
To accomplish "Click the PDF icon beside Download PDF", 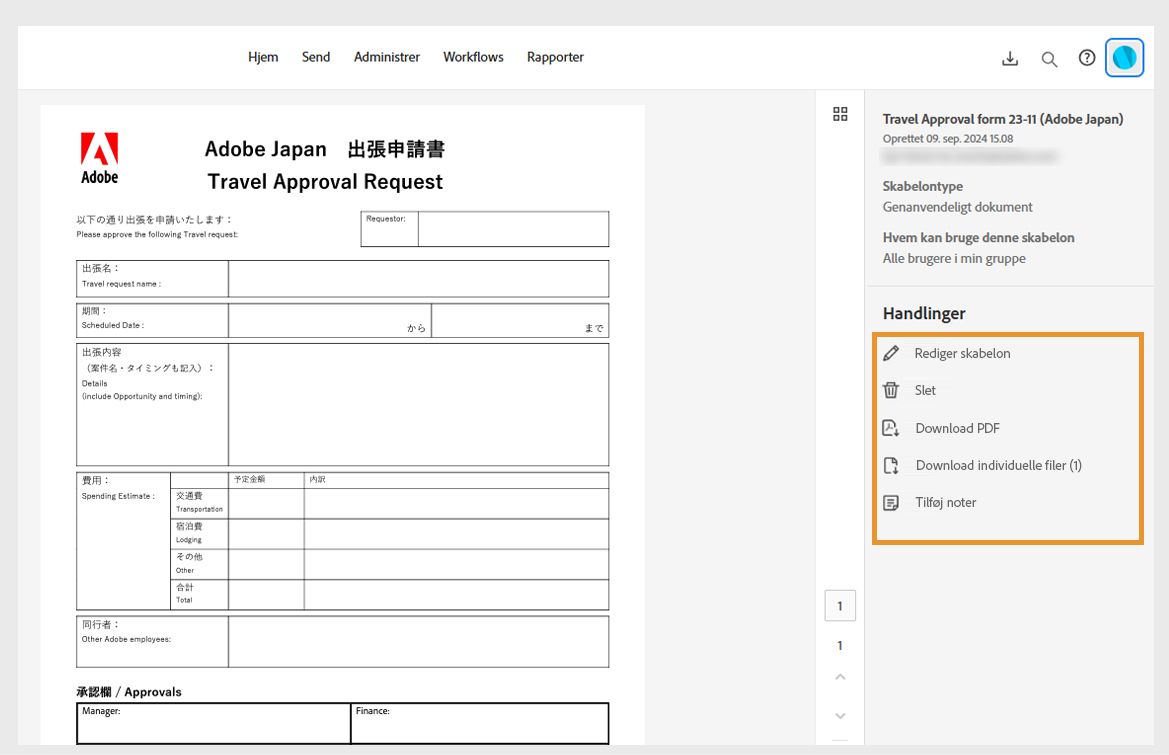I will 891,428.
